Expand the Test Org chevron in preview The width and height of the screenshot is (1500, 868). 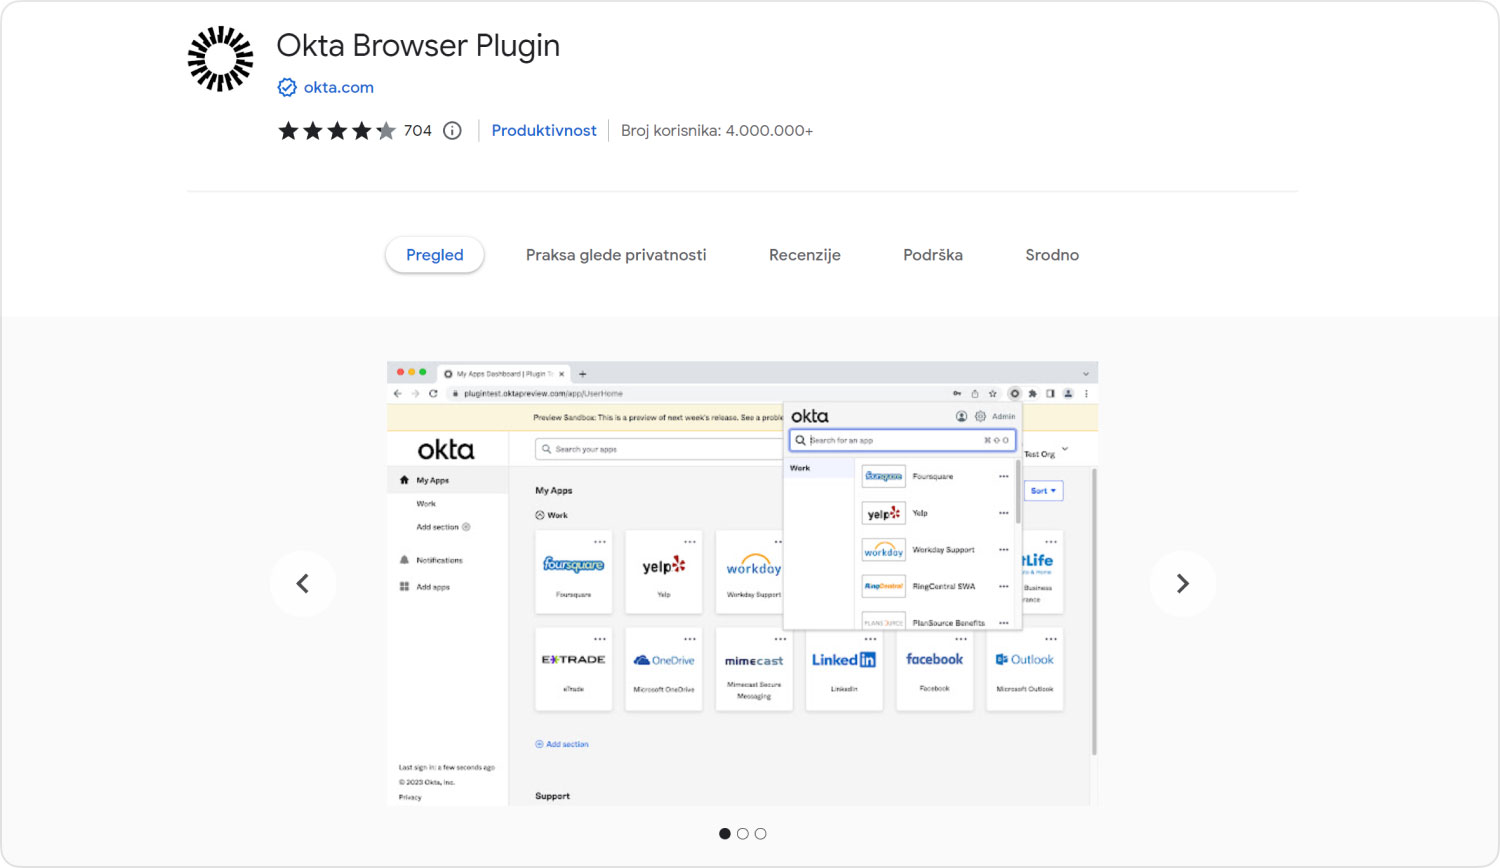[1065, 449]
